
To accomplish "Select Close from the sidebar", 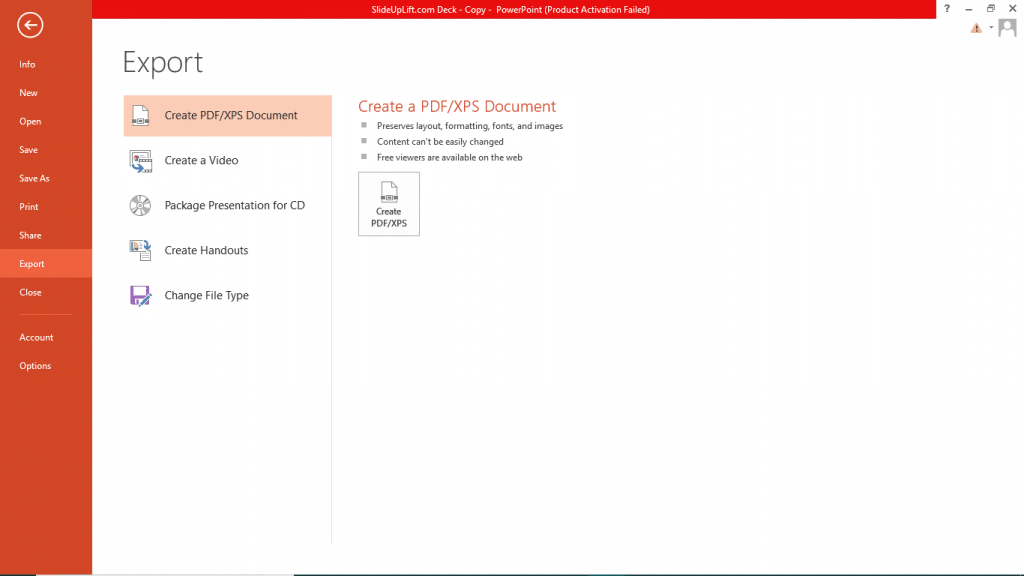I will pos(29,292).
